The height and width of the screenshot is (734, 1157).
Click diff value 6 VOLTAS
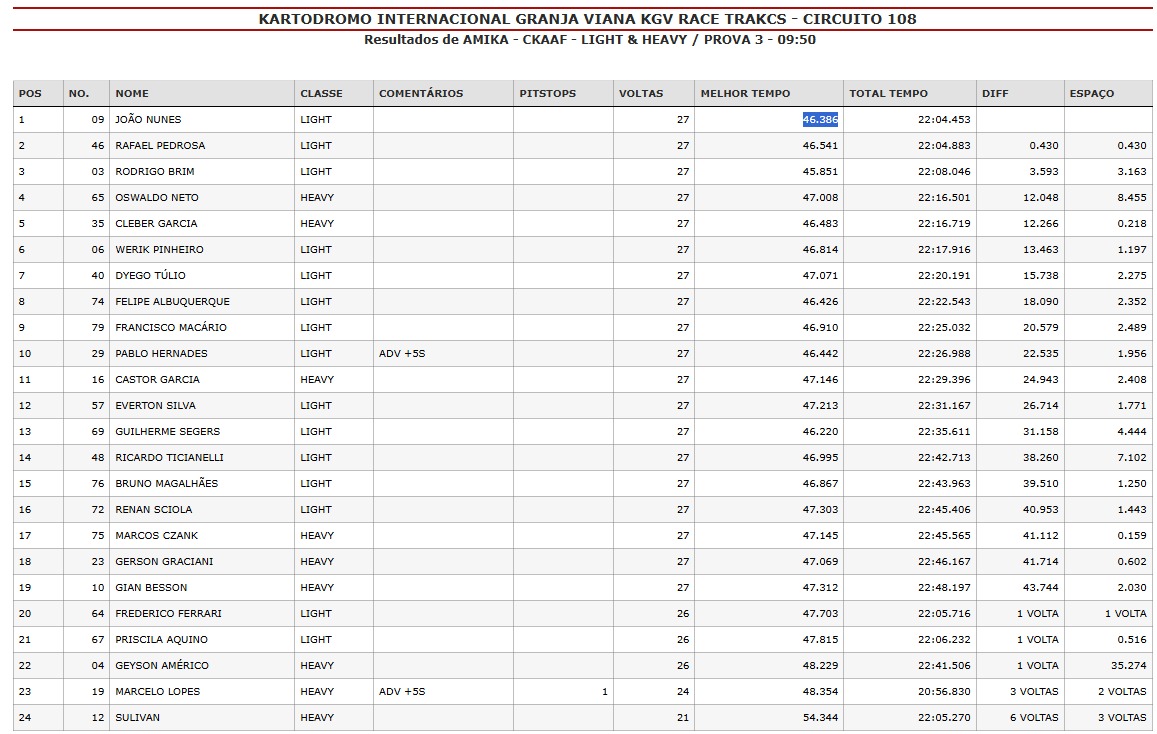pos(1035,718)
